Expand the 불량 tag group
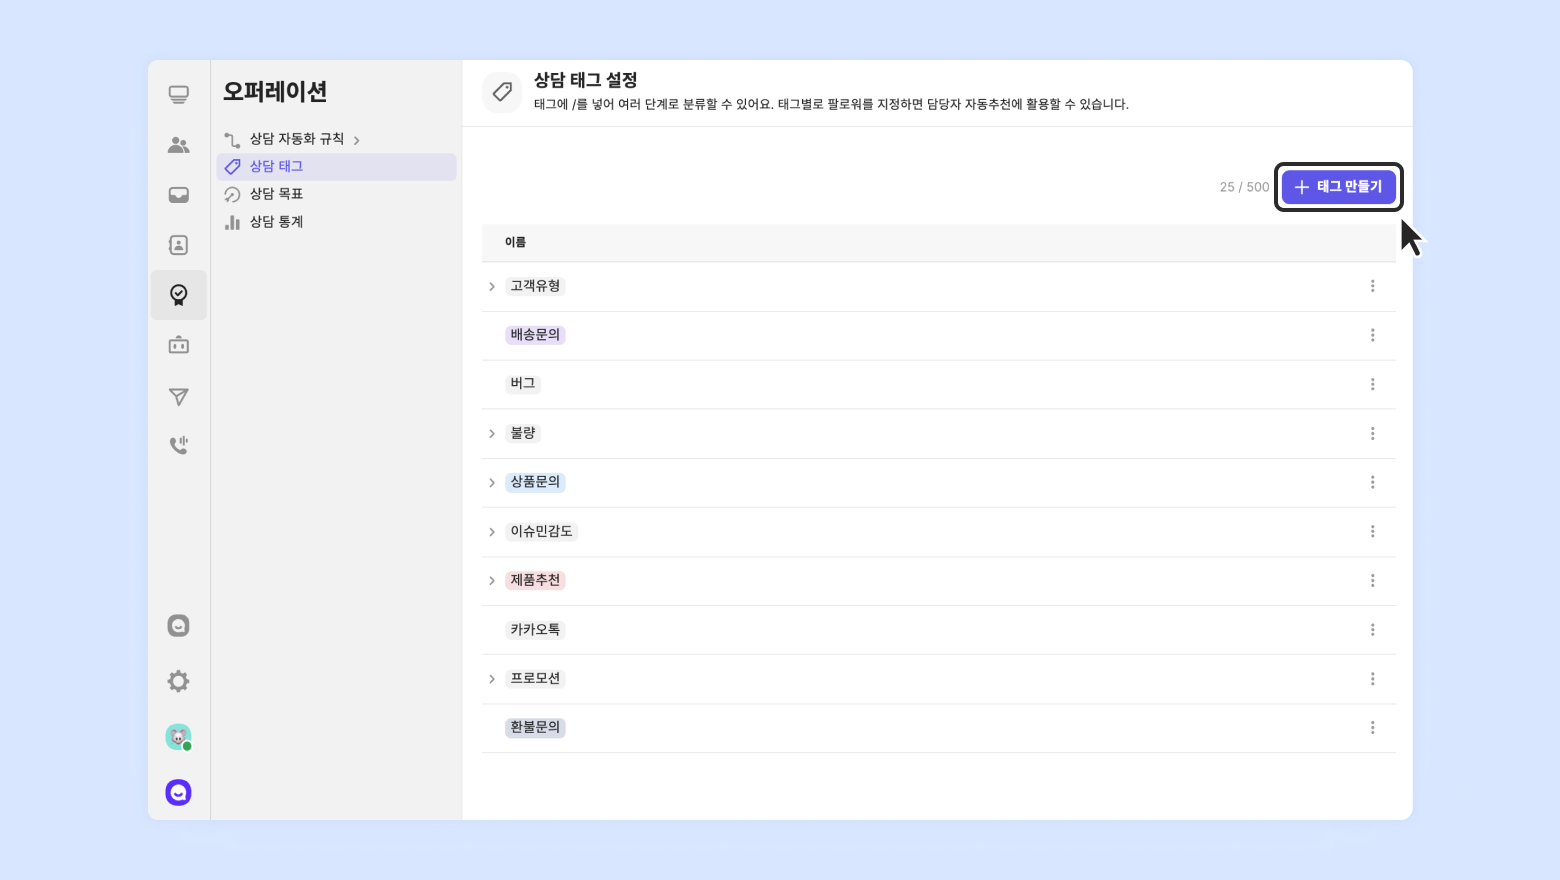This screenshot has width=1560, height=880. [492, 433]
